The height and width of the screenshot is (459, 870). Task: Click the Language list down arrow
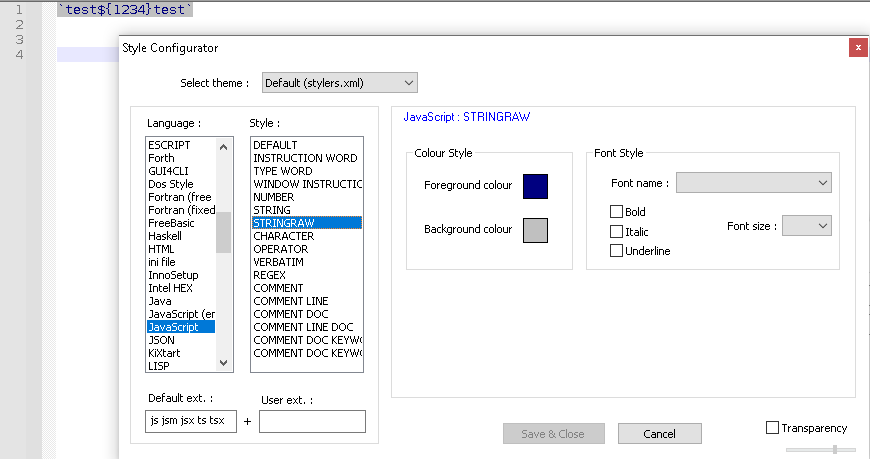point(224,363)
